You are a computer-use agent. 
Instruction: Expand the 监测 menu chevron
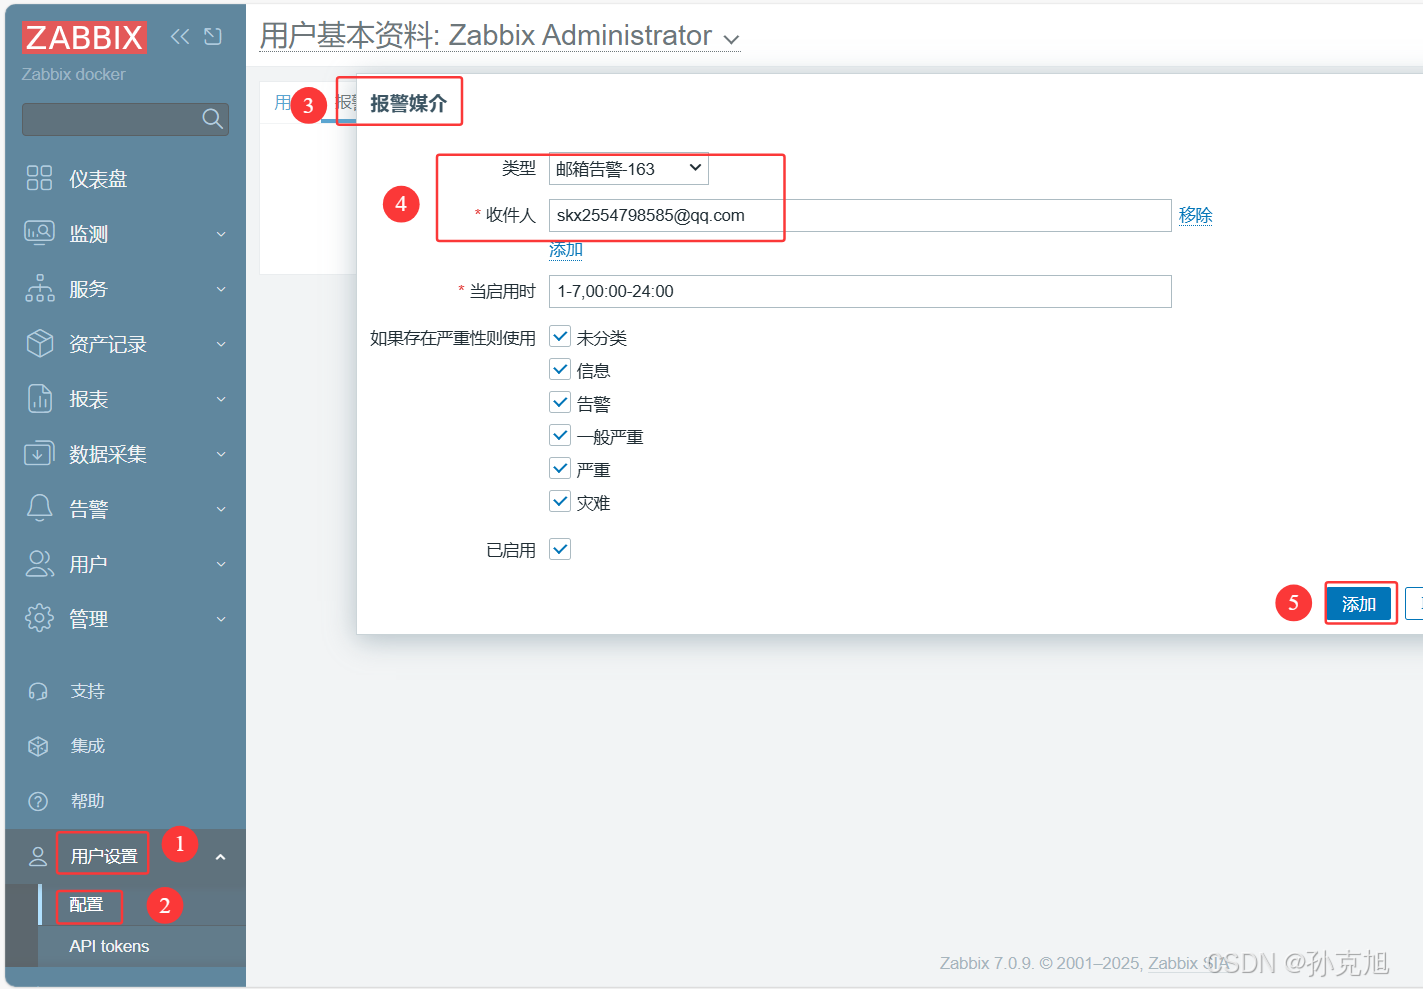click(x=221, y=234)
